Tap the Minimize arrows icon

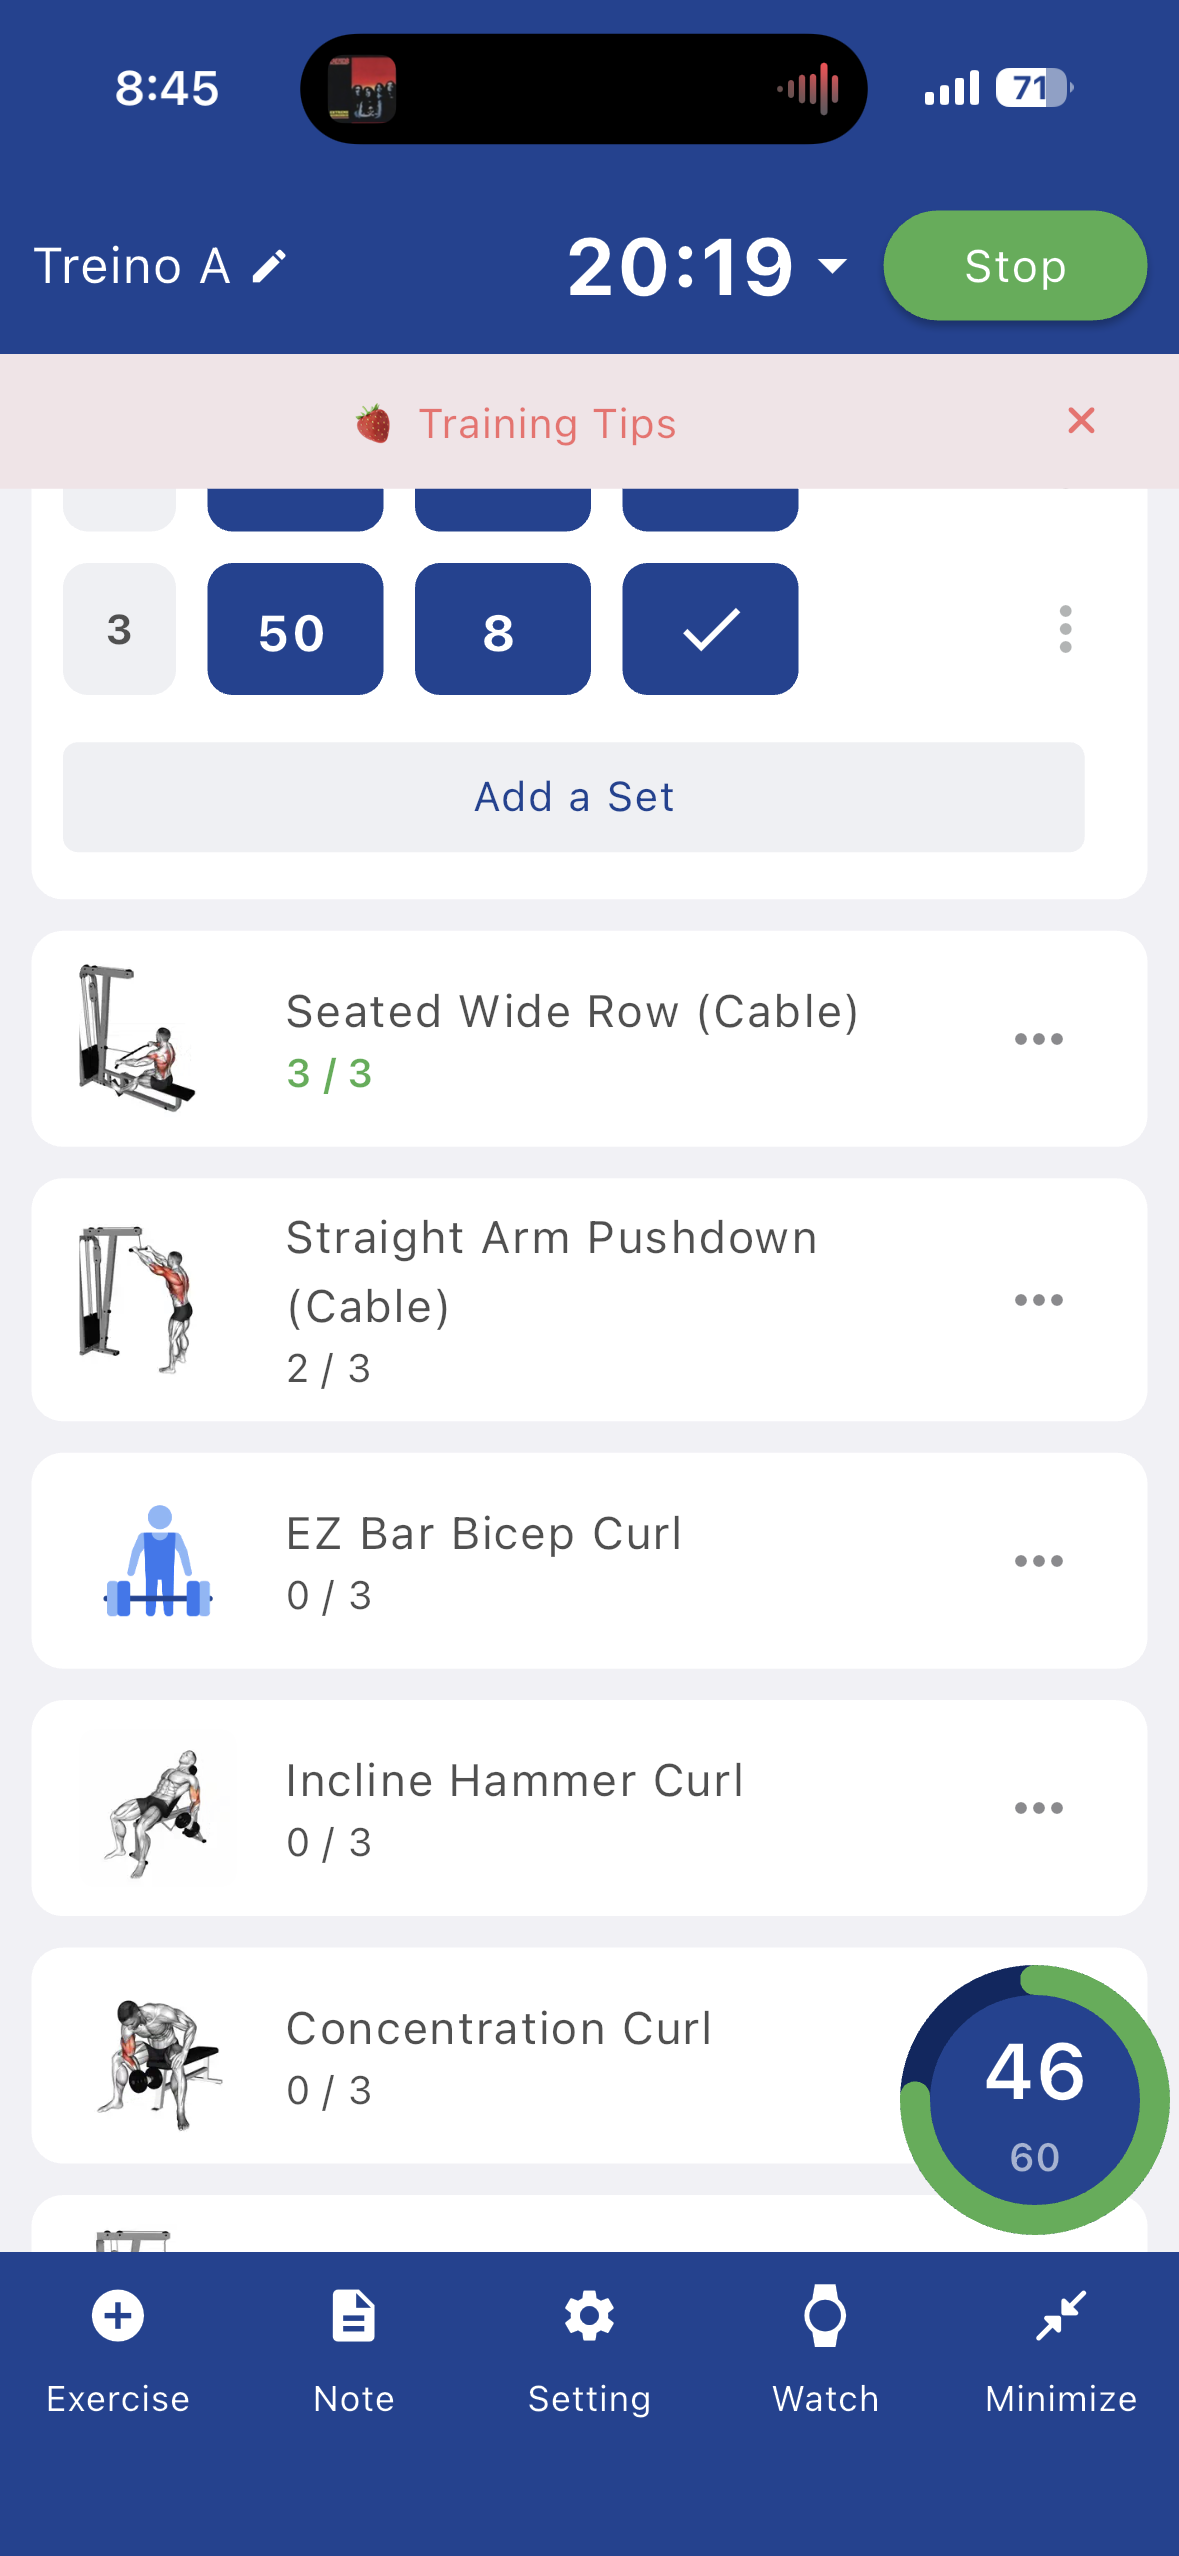(1061, 2315)
